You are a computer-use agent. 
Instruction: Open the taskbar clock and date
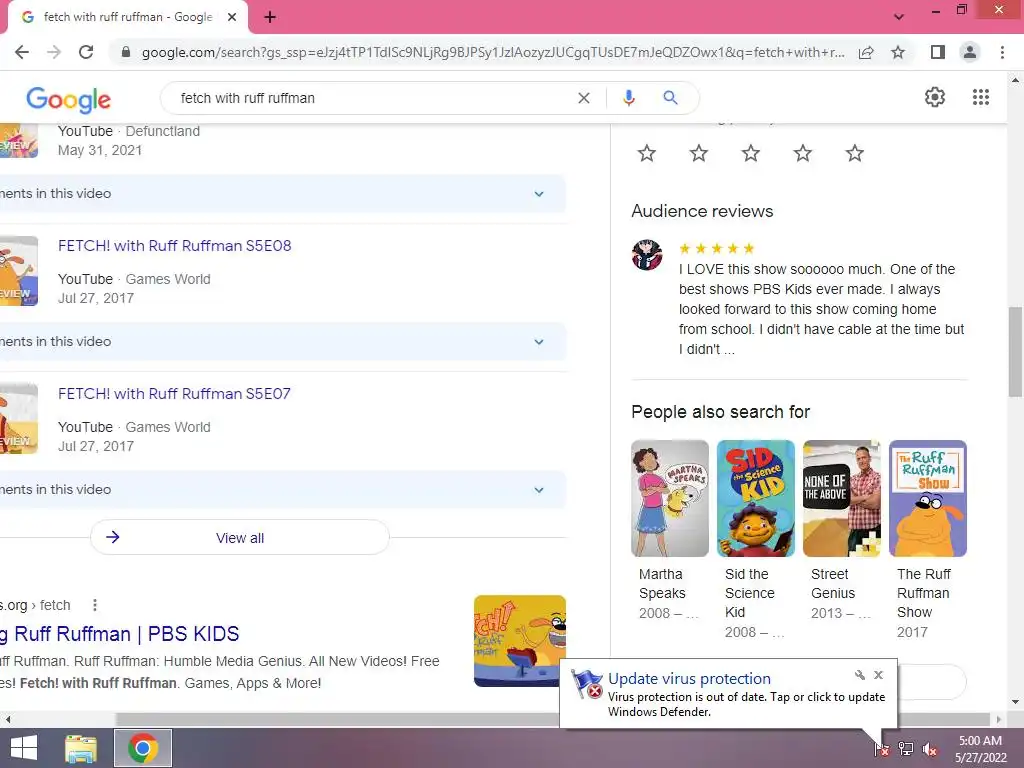coord(980,749)
